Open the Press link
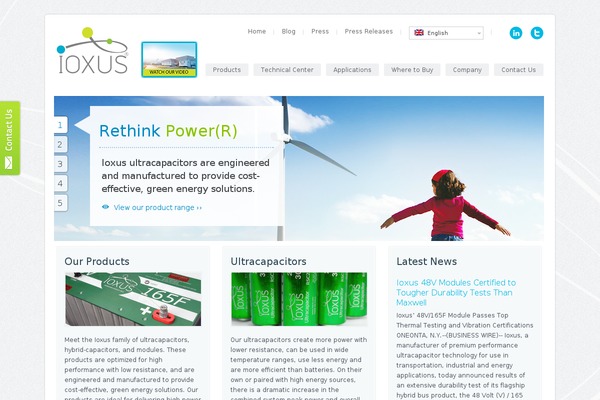Image resolution: width=600 pixels, height=400 pixels. (x=320, y=31)
